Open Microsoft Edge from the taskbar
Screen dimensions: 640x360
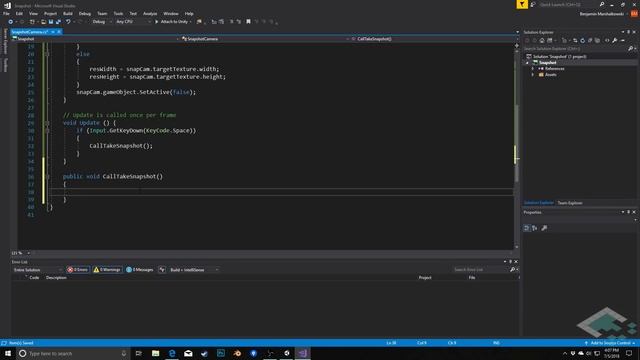172,353
